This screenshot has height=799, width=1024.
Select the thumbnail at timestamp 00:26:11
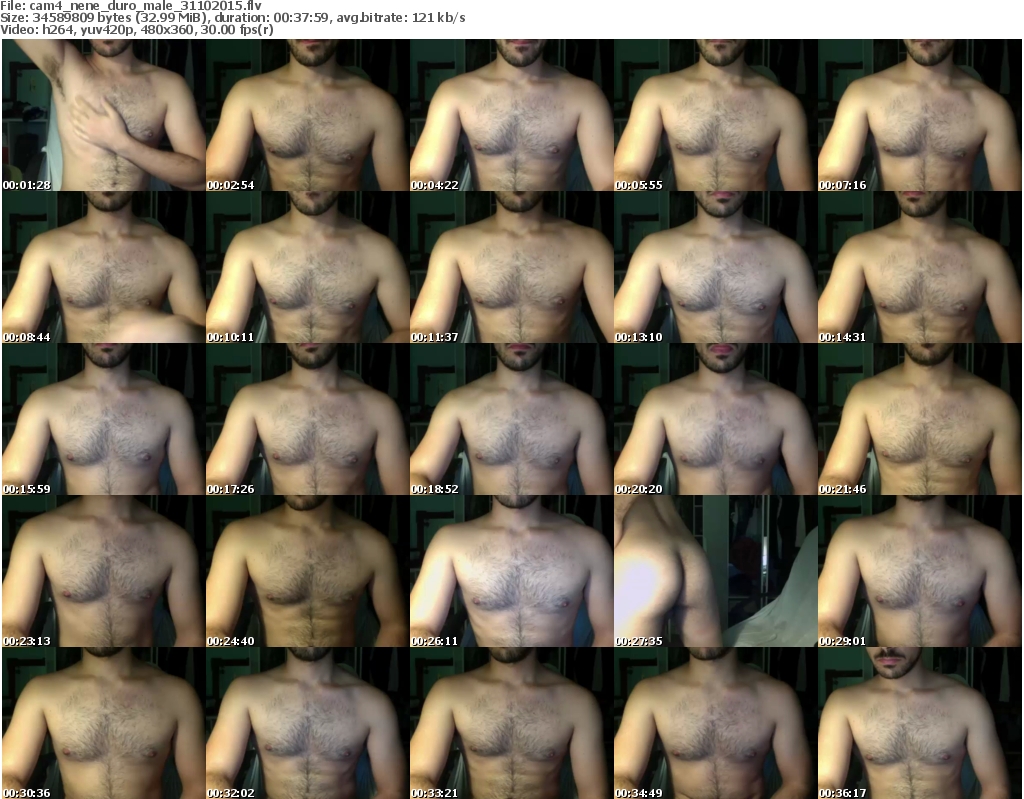click(x=511, y=571)
